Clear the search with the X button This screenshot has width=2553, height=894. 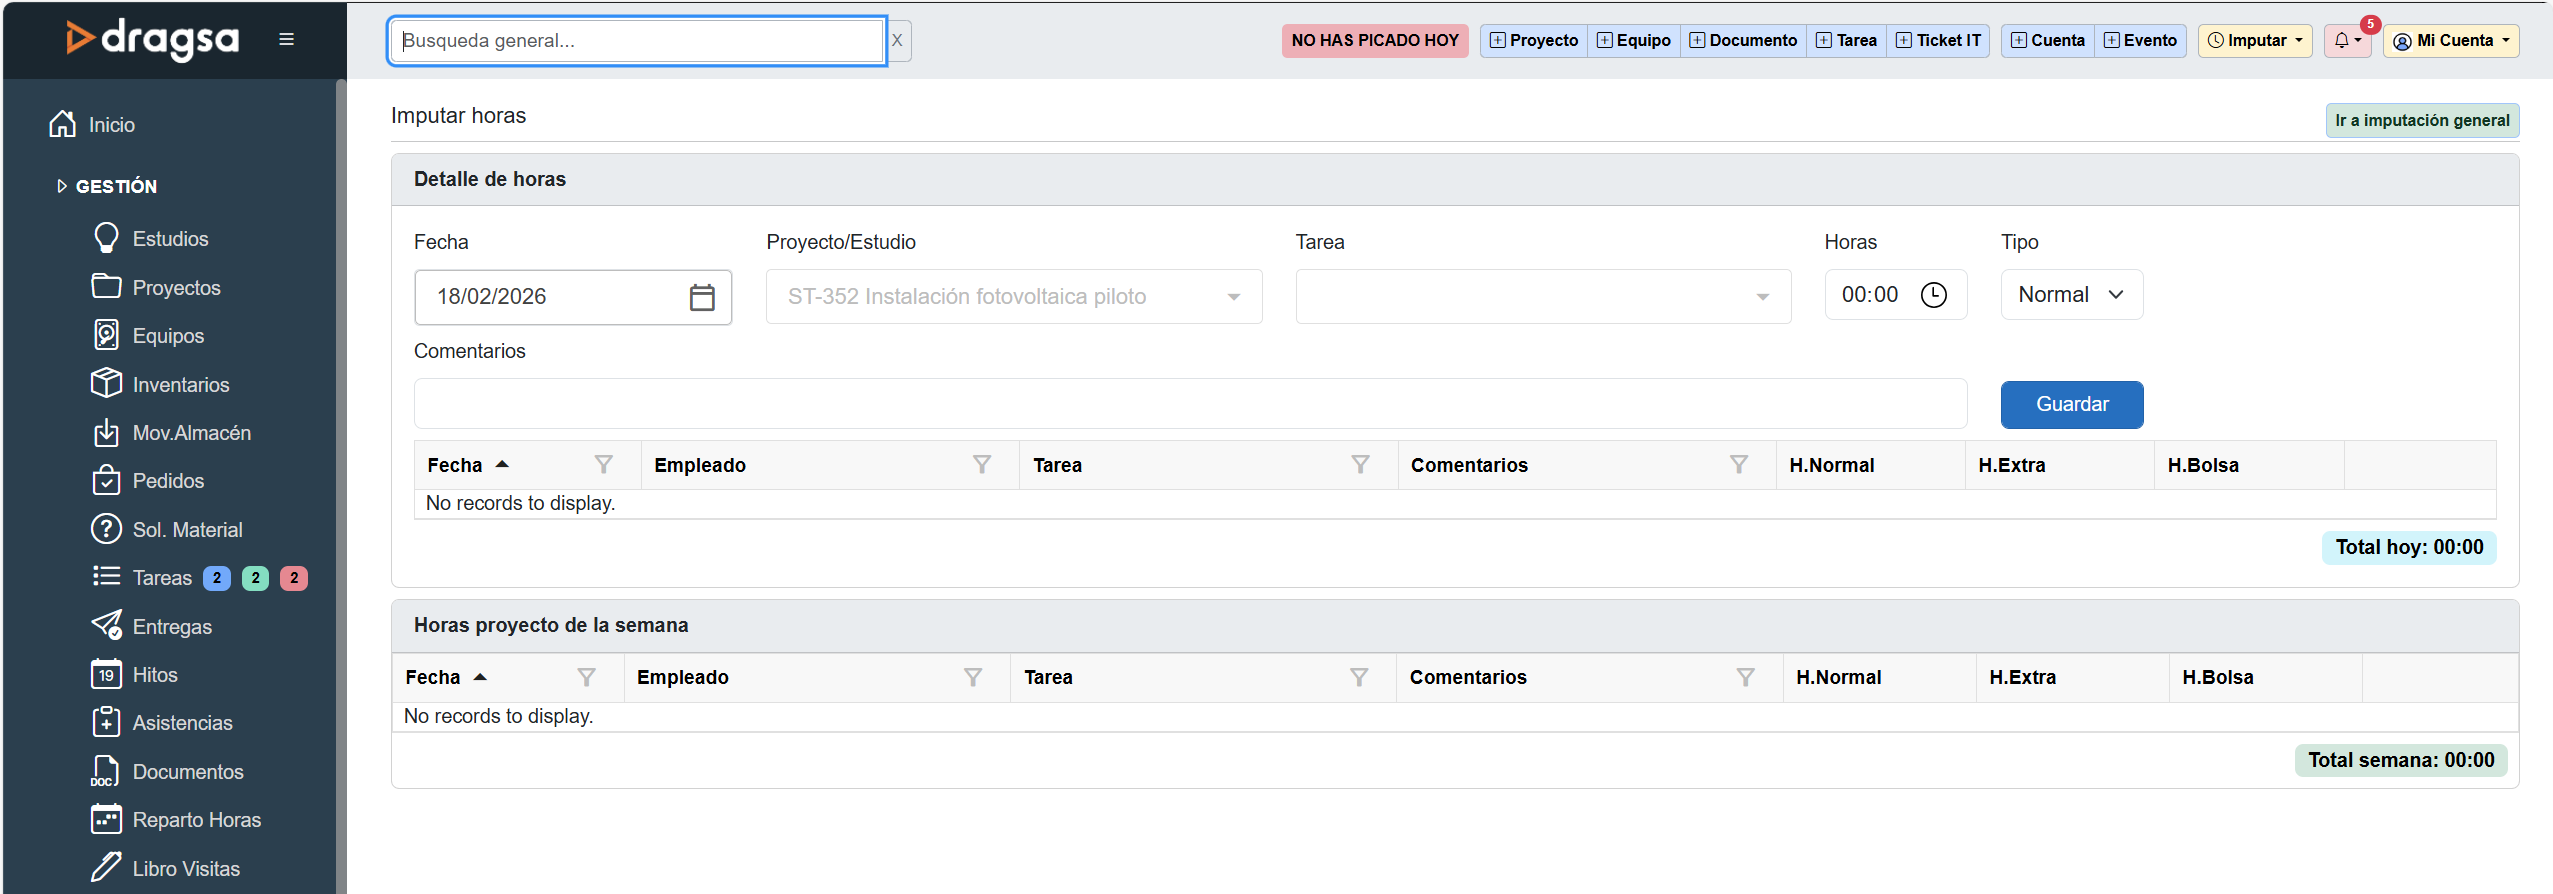[897, 41]
